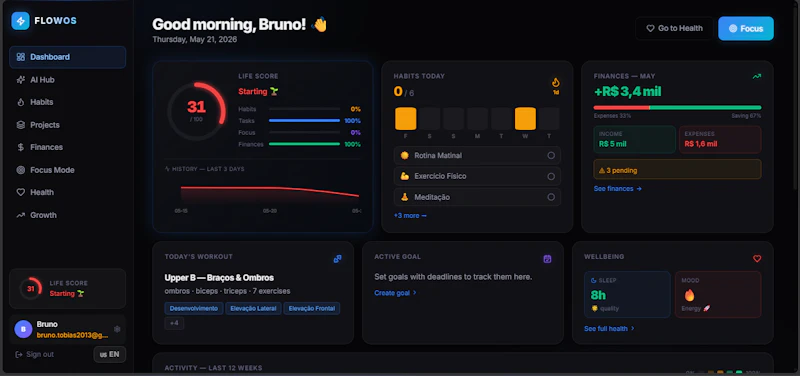Start a session with the Focus button
The width and height of the screenshot is (800, 376).
746,29
